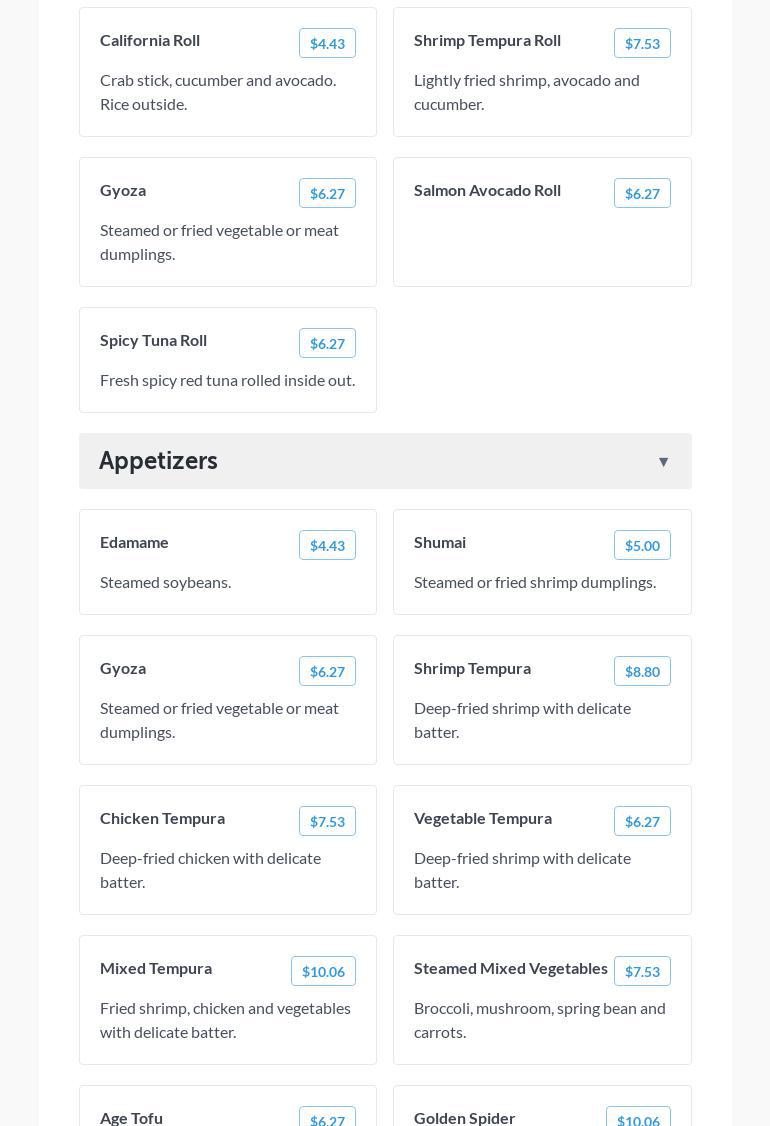770x1126 pixels.
Task: Click the Spicy Tuna Roll $6.27 price
Action: (327, 343)
